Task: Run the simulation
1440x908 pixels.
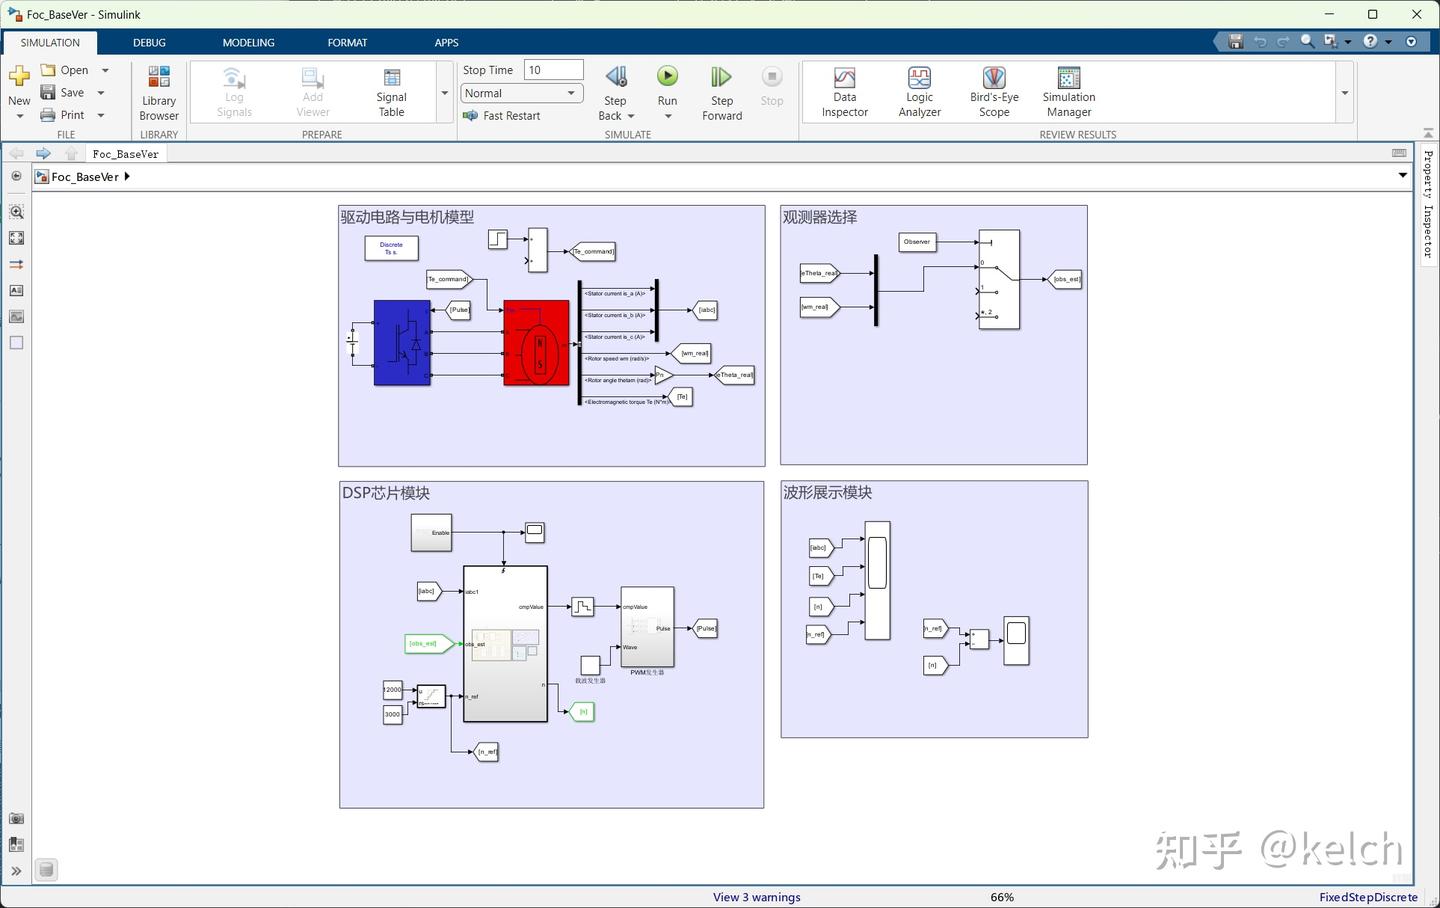Action: (667, 76)
